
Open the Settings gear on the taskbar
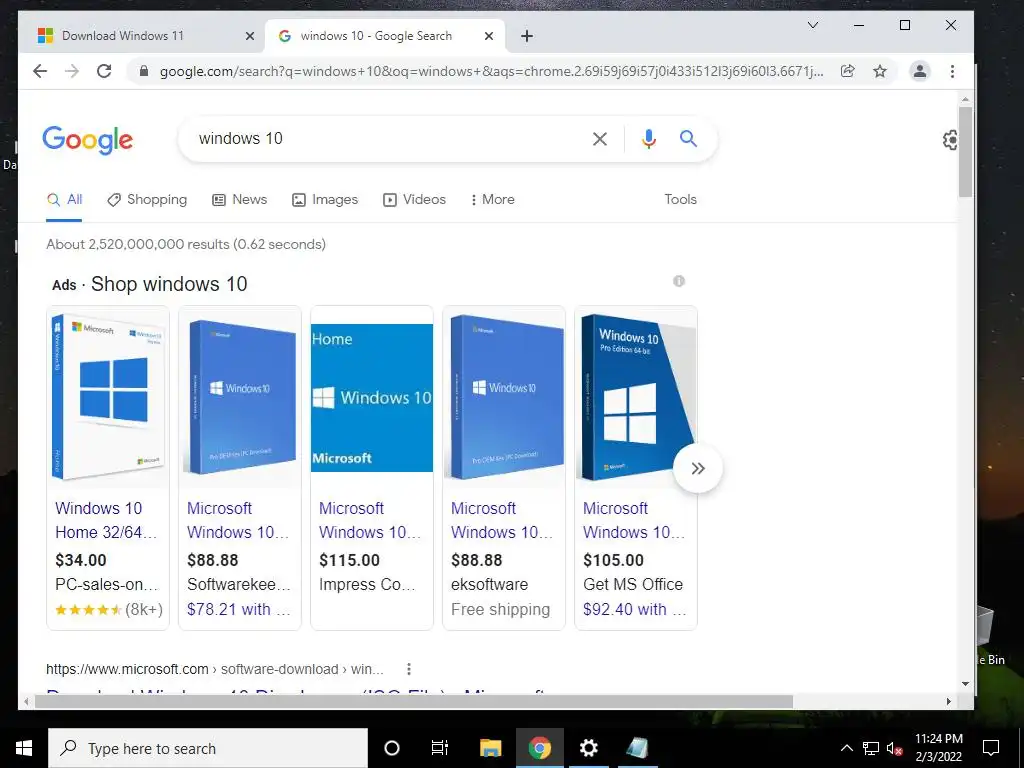588,748
